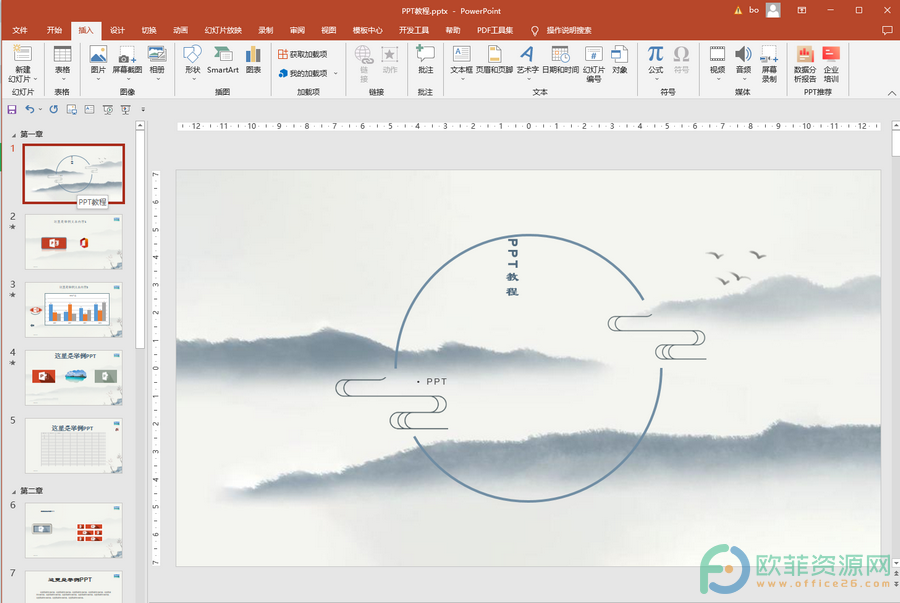Open 页眉和页脚 header and footer
This screenshot has height=603, width=900.
point(494,61)
